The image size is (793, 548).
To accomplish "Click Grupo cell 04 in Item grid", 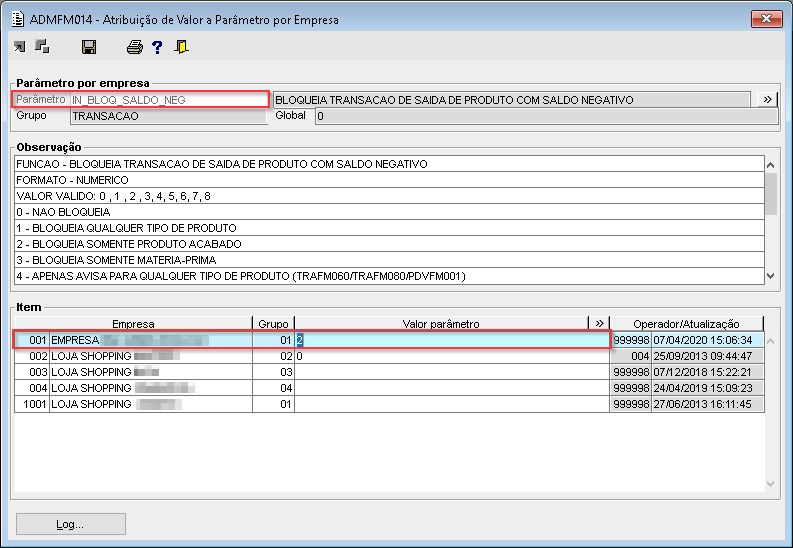I will [273, 388].
